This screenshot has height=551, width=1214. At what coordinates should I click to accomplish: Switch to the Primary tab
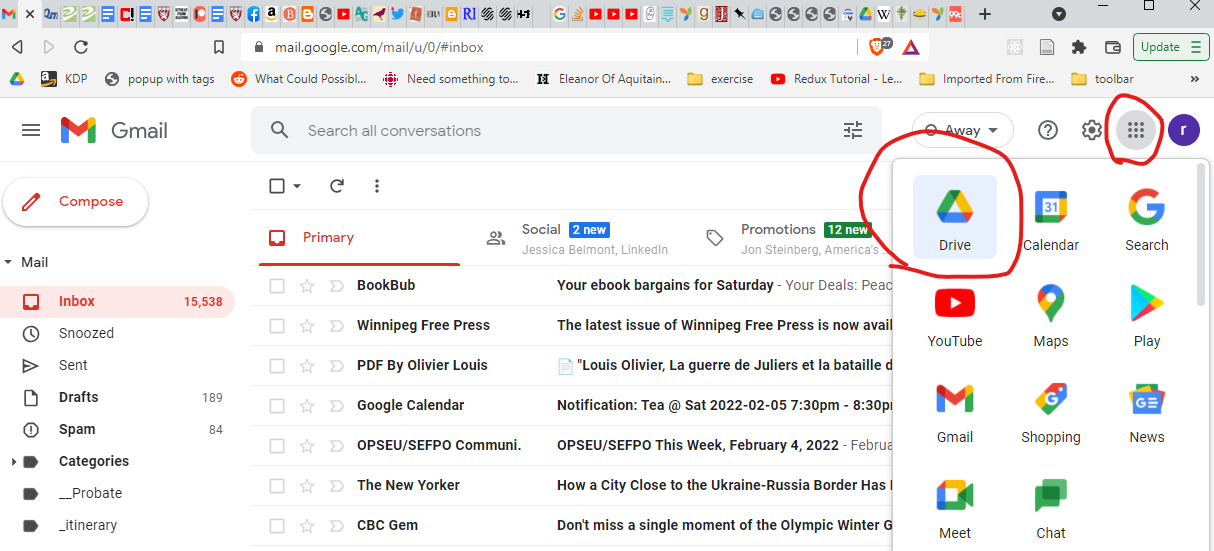(x=359, y=238)
